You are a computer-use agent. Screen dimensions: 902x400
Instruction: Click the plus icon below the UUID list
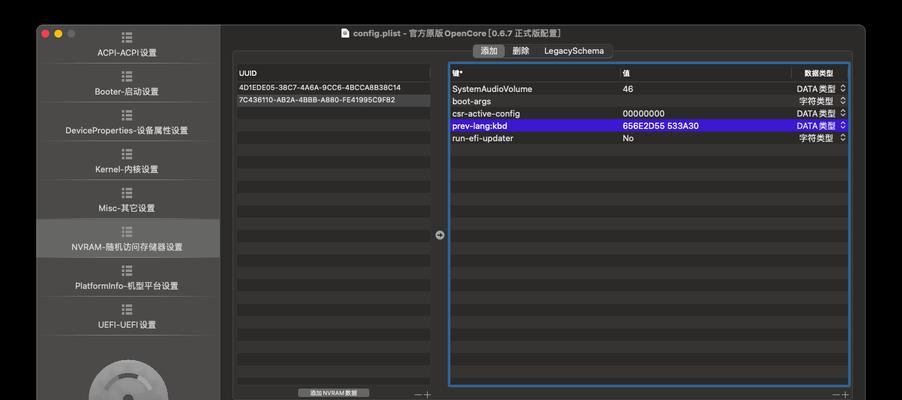point(427,394)
